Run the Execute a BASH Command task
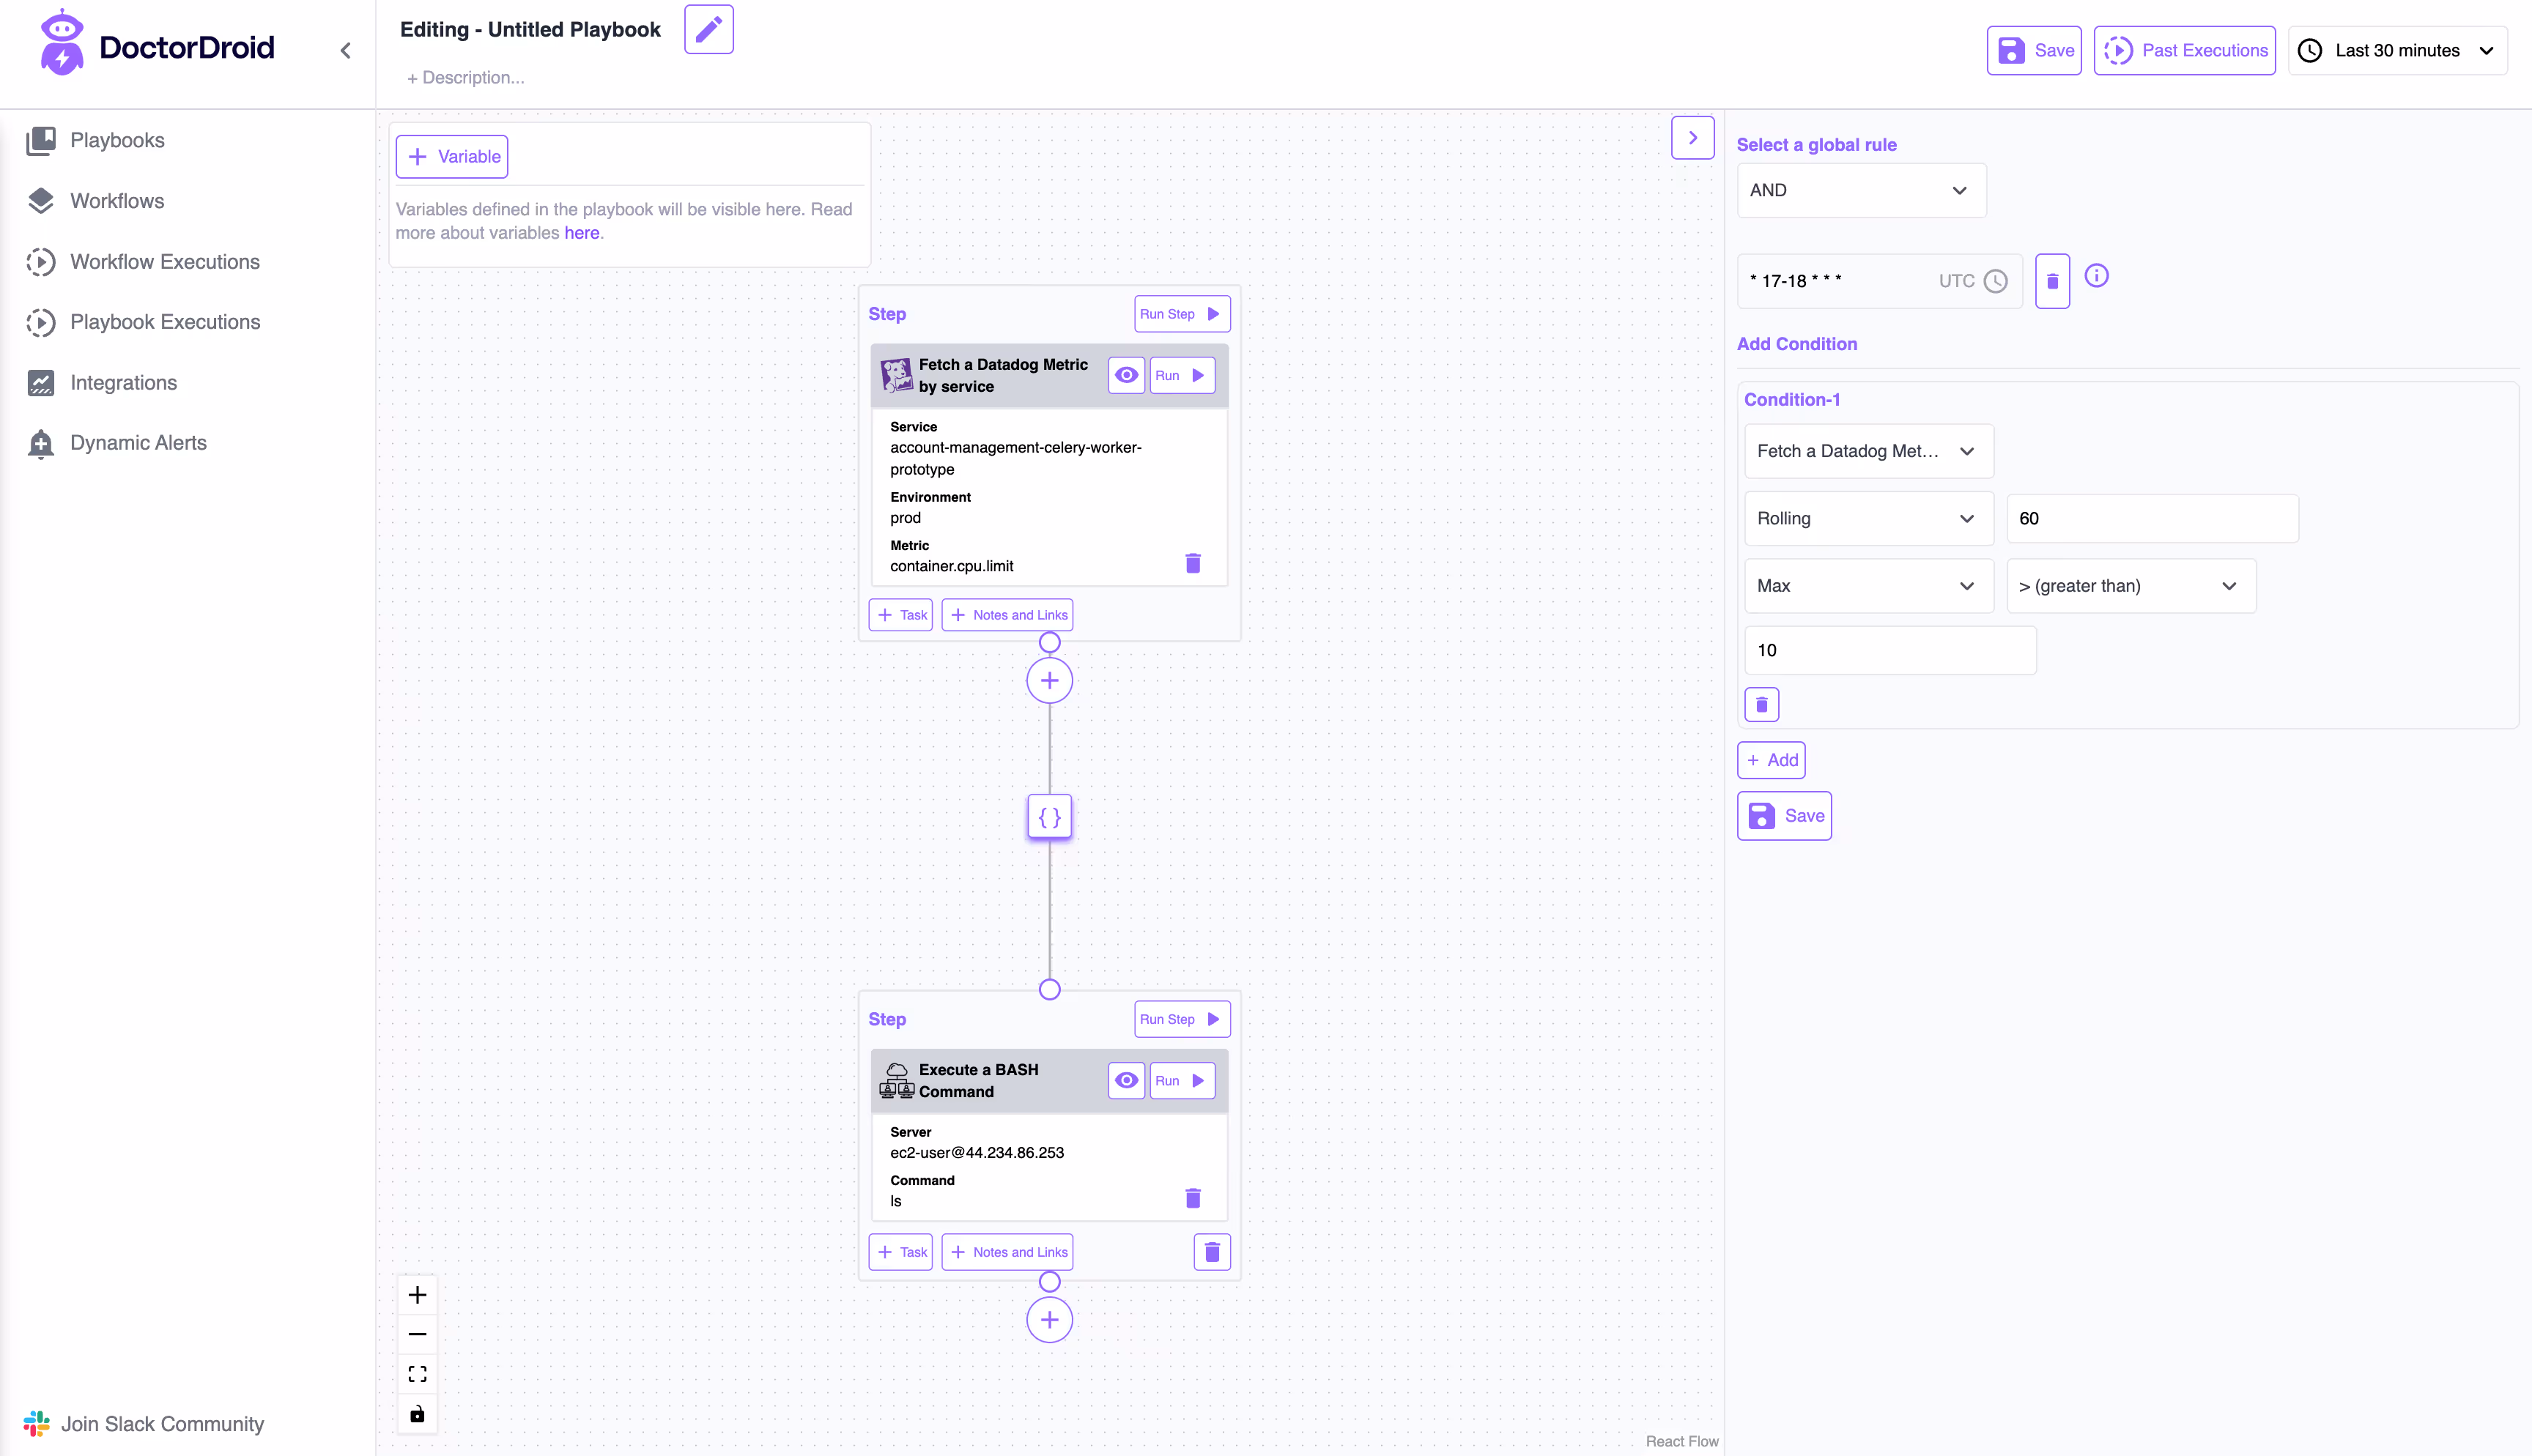 click(1181, 1080)
